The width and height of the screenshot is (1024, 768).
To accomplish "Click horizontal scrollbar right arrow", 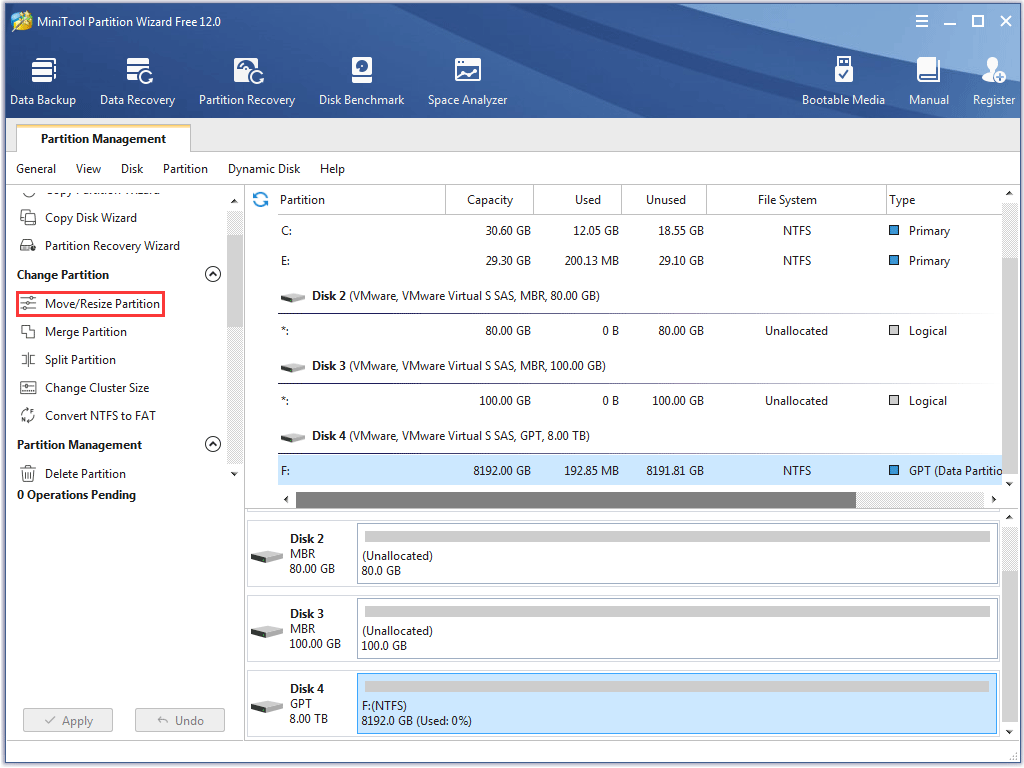I will [x=993, y=500].
